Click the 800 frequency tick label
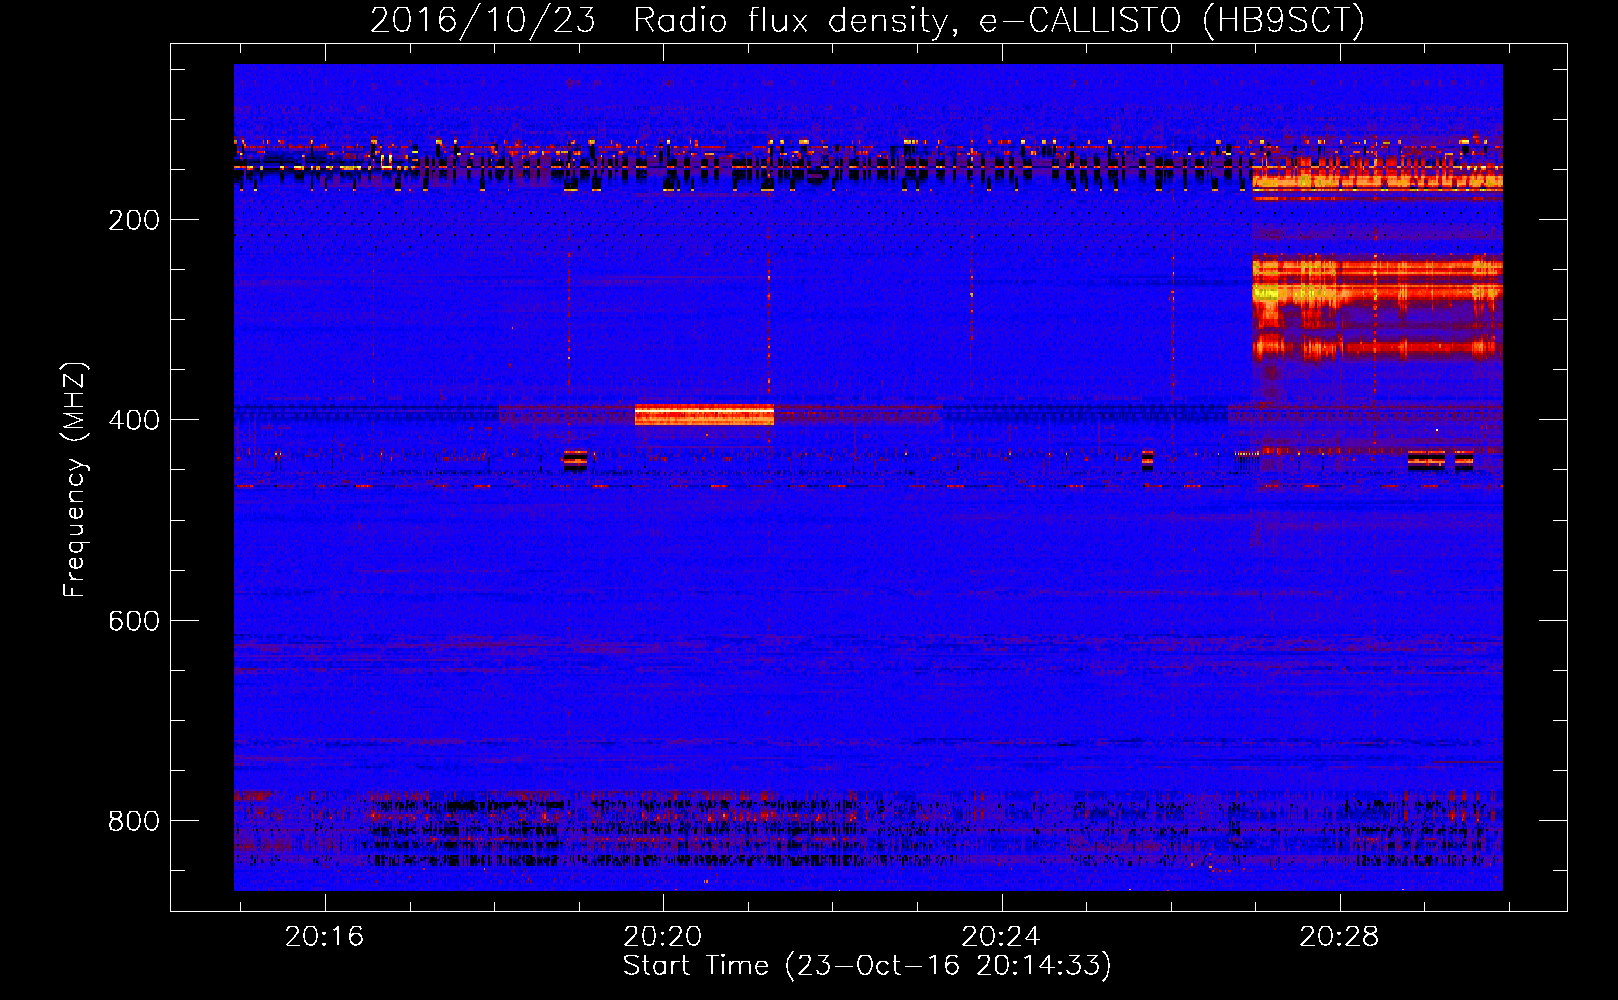 coord(134,821)
